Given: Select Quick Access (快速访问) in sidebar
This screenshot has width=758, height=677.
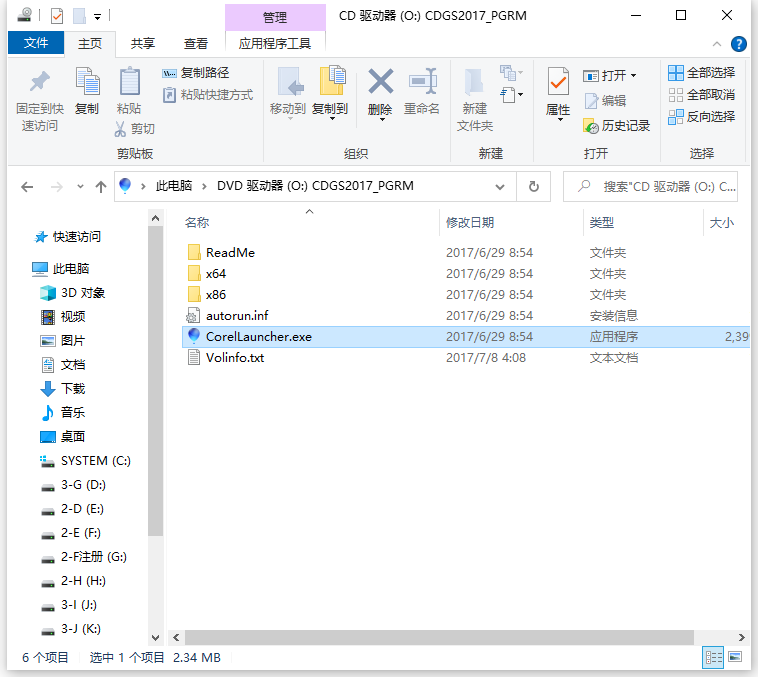Looking at the screenshot, I should [x=67, y=237].
